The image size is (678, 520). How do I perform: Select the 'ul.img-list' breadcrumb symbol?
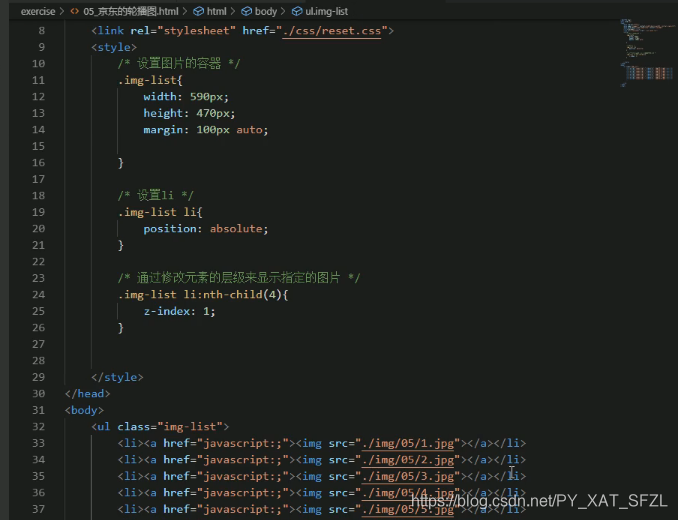click(x=326, y=12)
